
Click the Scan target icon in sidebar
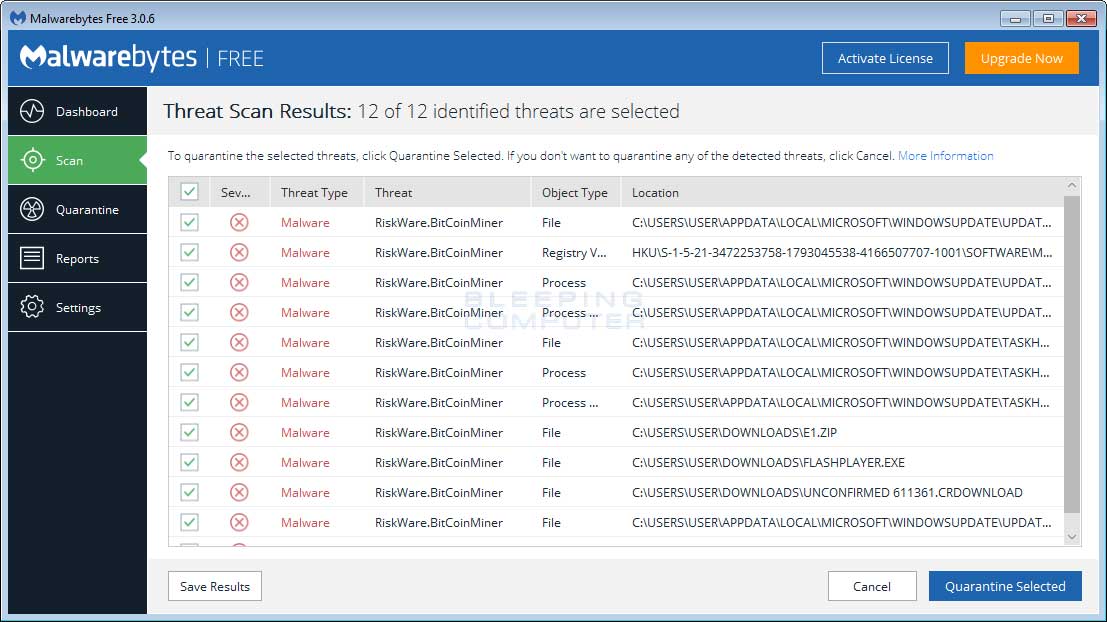(x=32, y=160)
